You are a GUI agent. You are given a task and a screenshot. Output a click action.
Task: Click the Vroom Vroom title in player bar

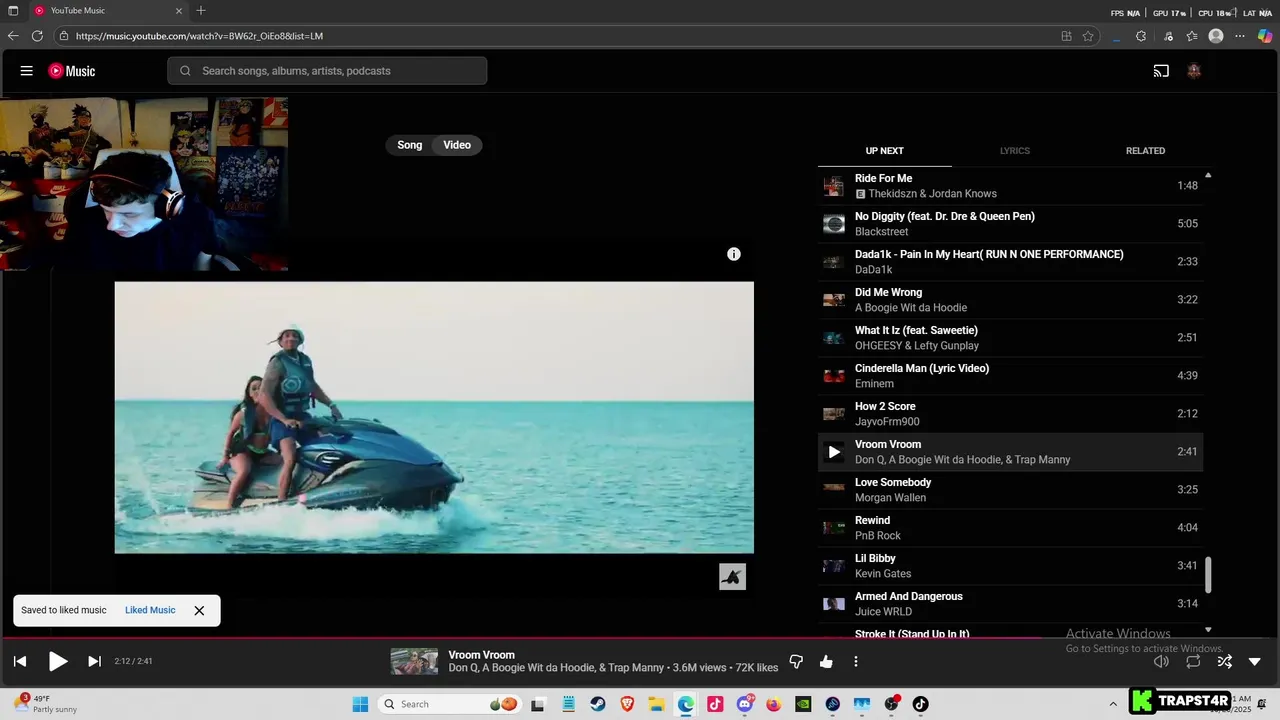(481, 655)
